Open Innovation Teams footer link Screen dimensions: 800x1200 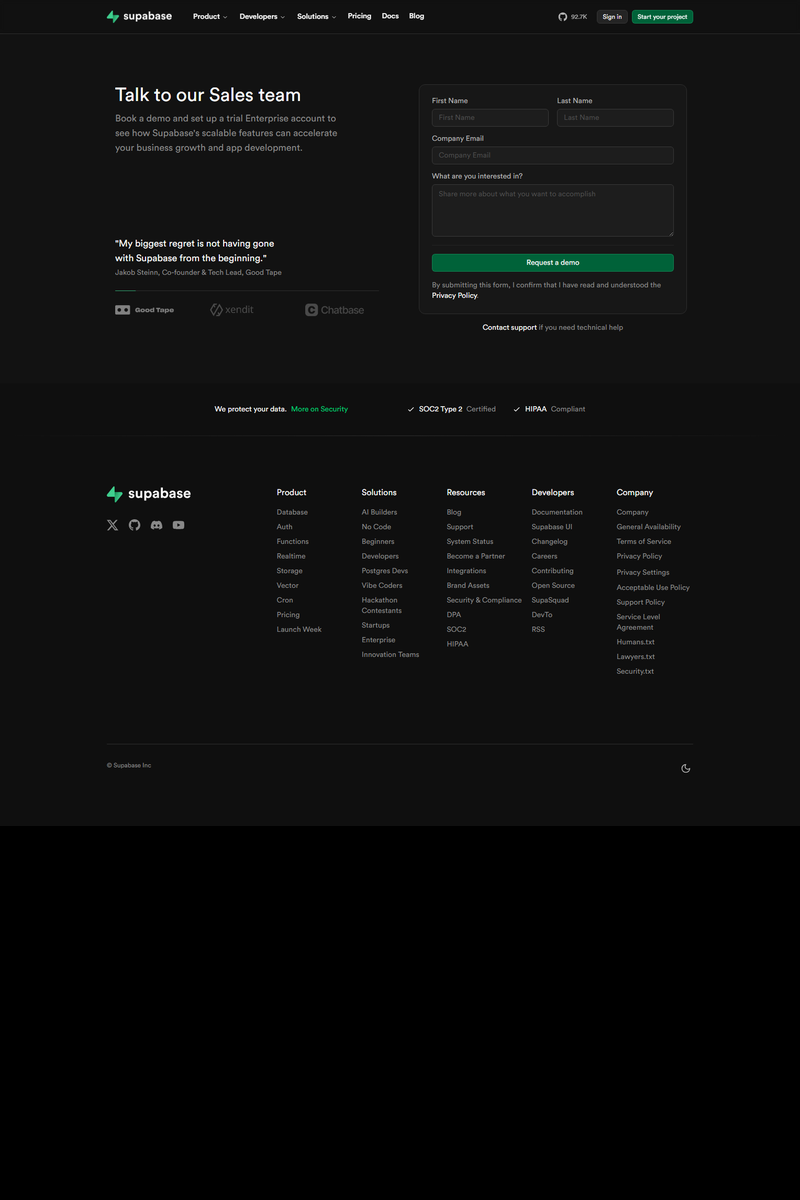coord(391,655)
